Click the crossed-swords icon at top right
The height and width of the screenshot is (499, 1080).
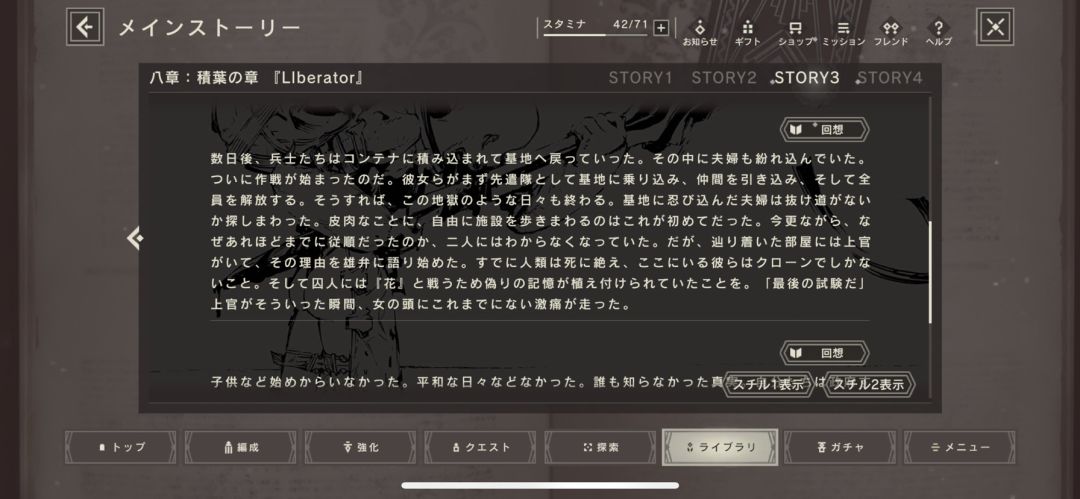(995, 27)
